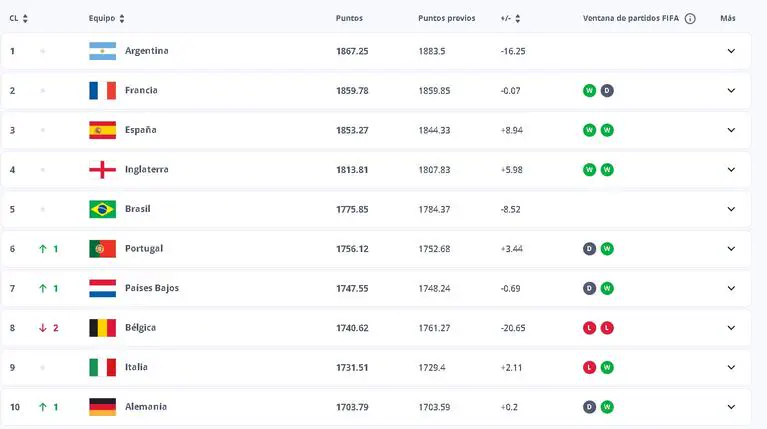Click the W badge in Alemania's row

607,407
